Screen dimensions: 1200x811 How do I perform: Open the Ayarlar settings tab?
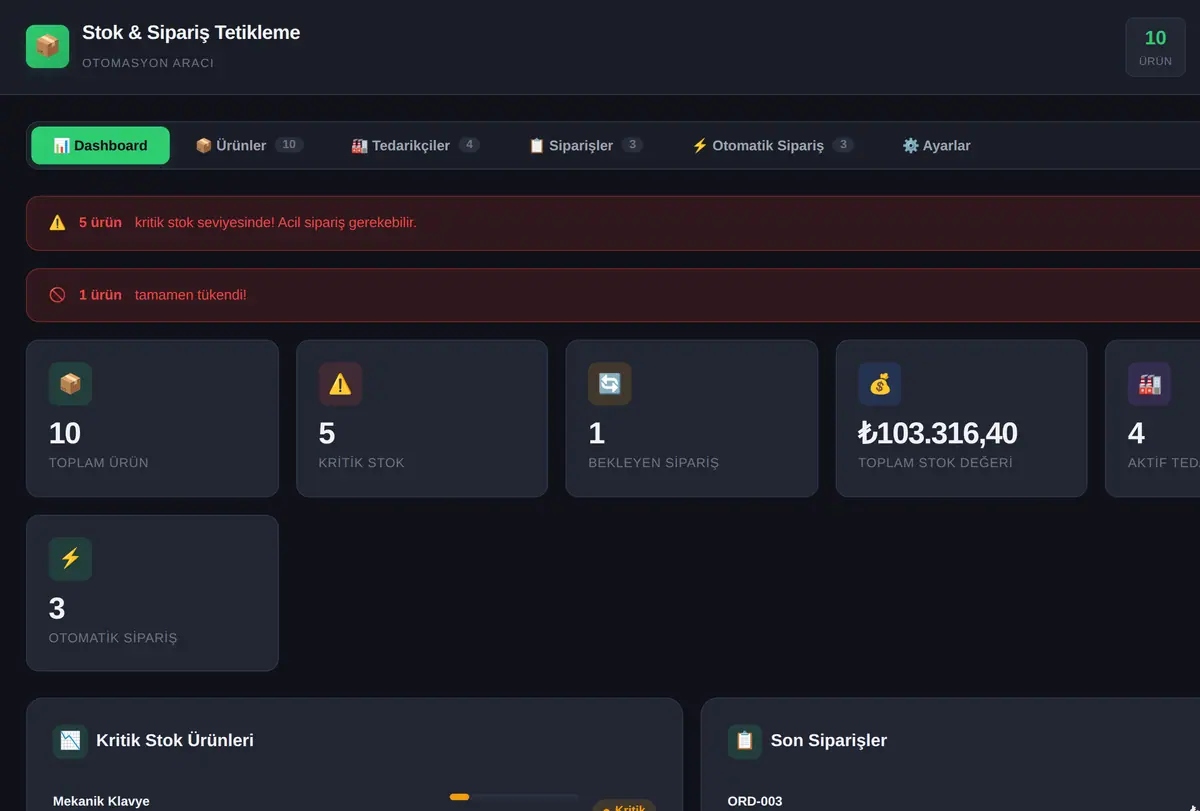point(937,146)
